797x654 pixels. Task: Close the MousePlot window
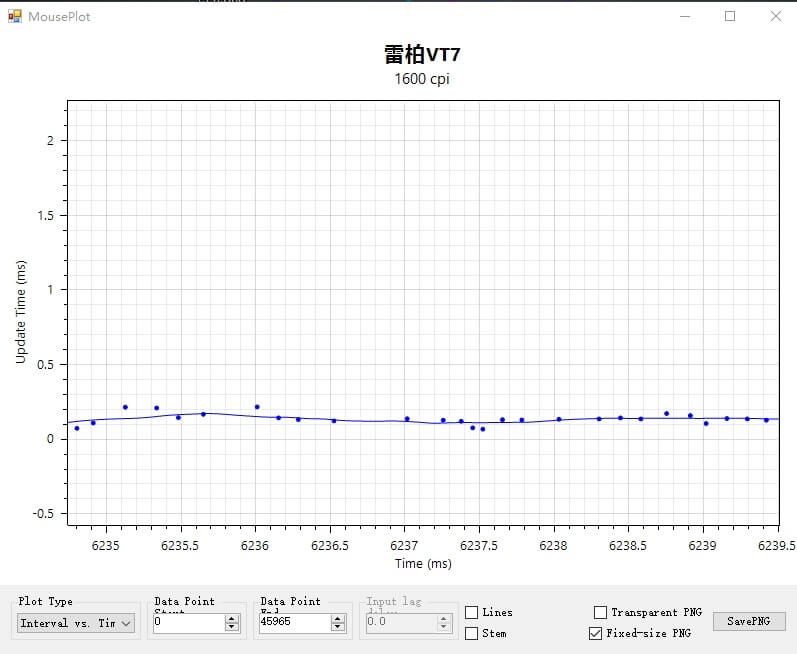776,16
